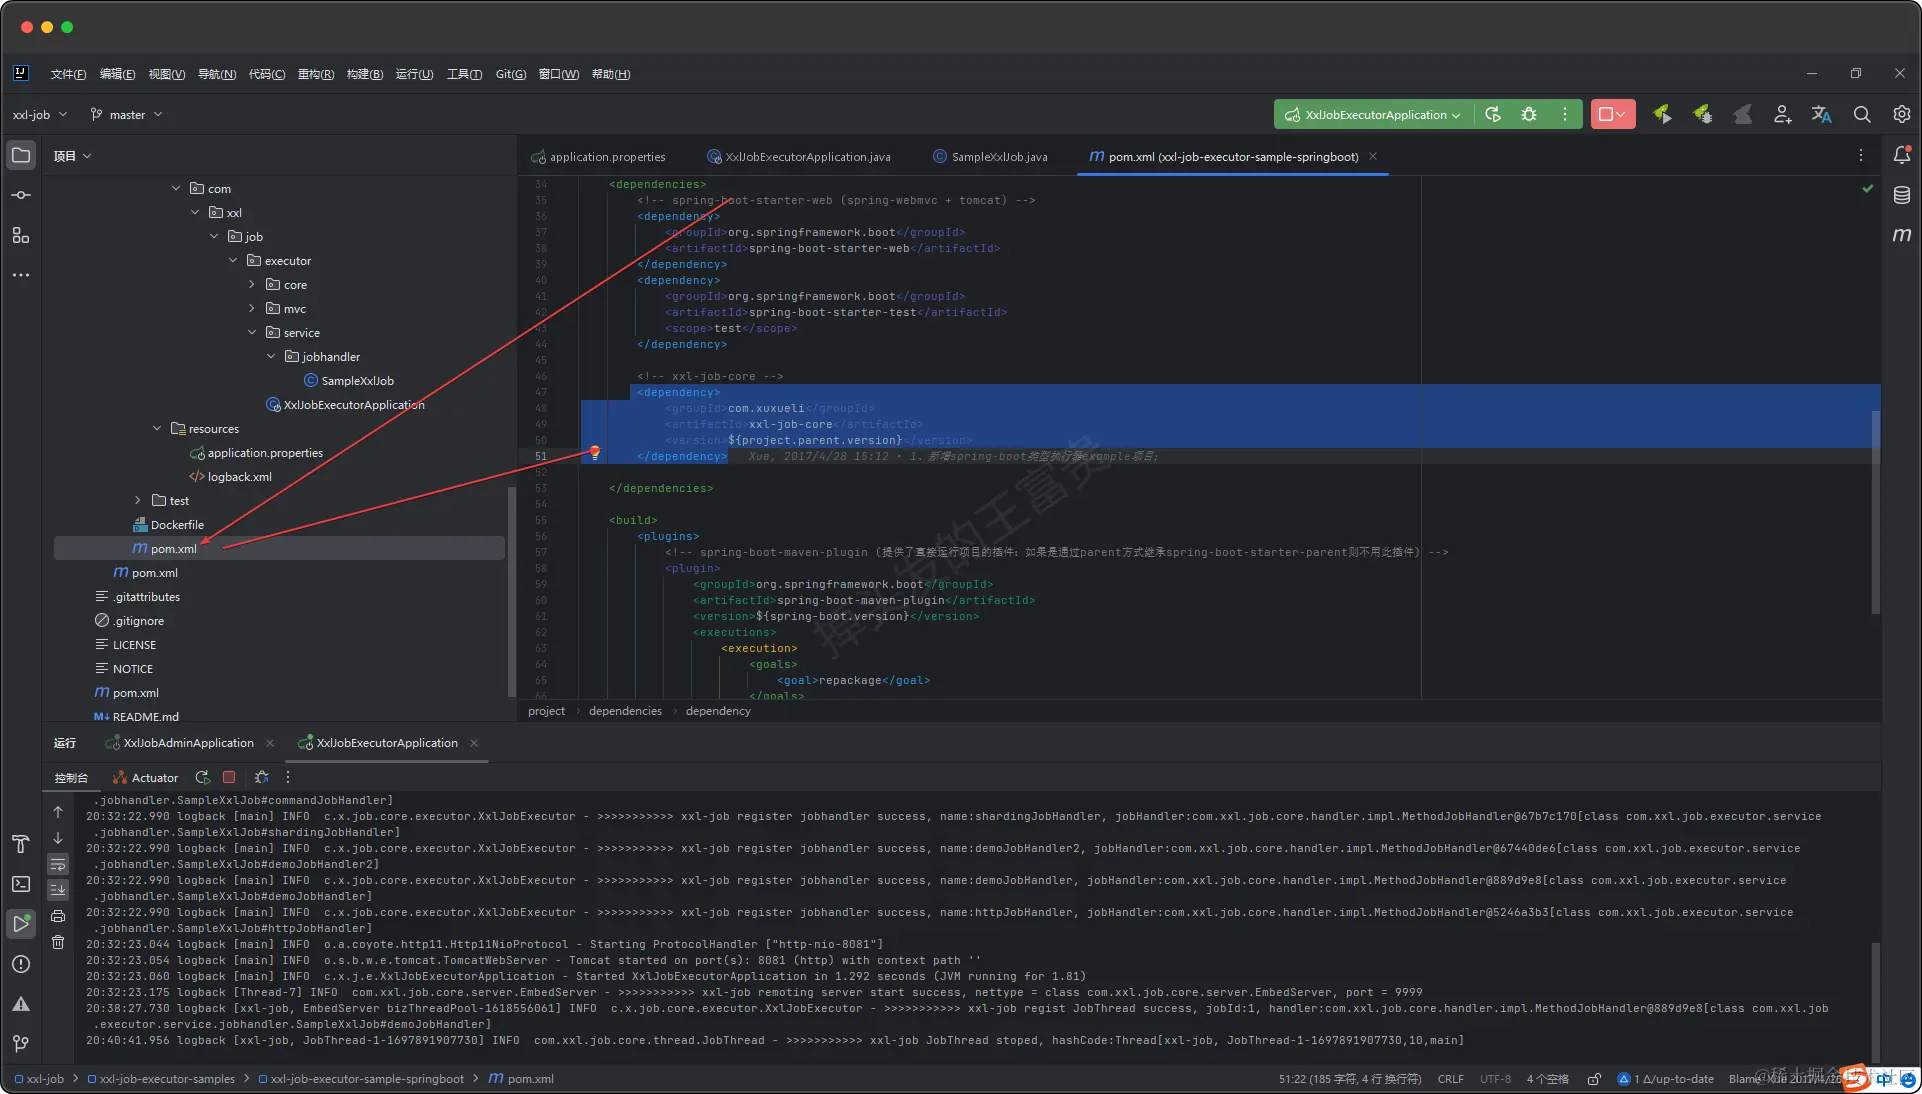Toggle soft-wrap in the console
The image size is (1922, 1094).
pos(58,864)
